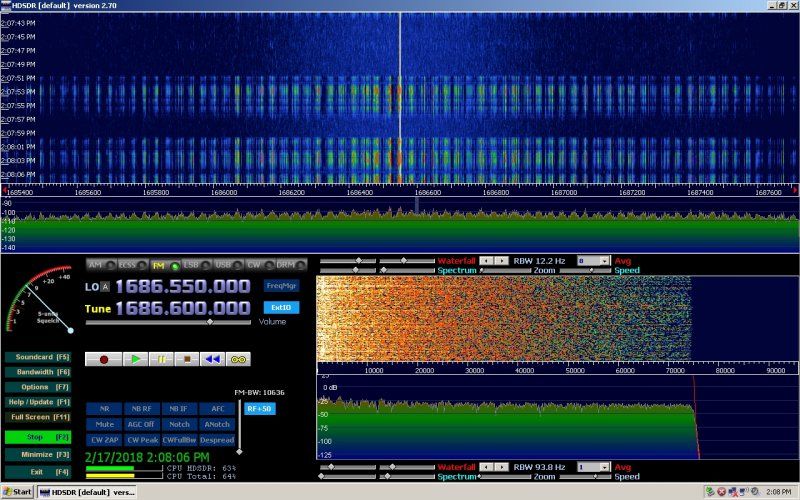
Task: Click the ExtIO button
Action: pos(281,308)
